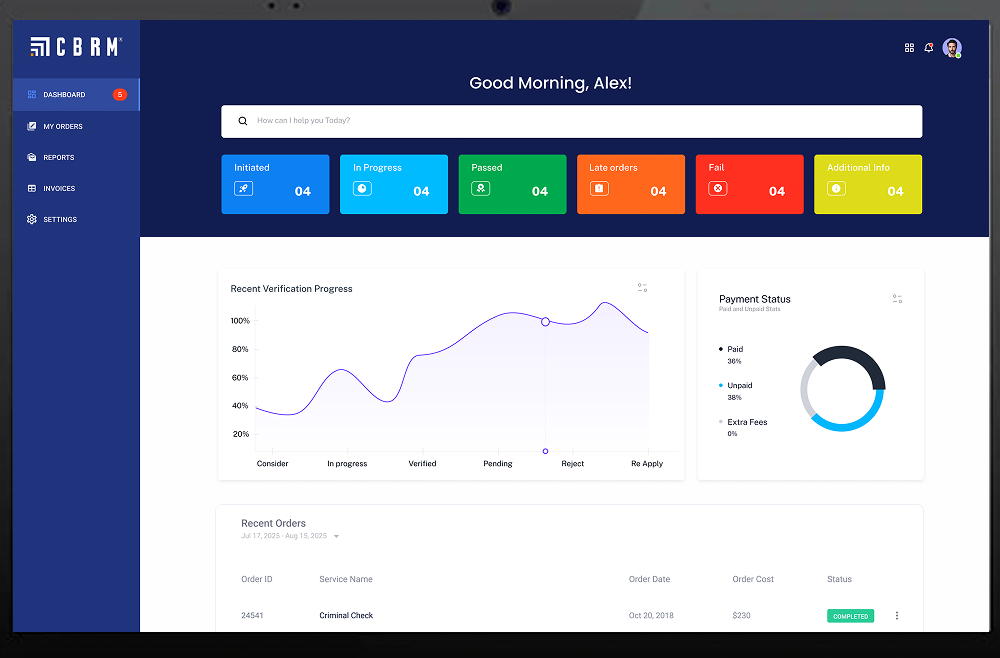Click the highlighted data point on the chart

[x=545, y=322]
